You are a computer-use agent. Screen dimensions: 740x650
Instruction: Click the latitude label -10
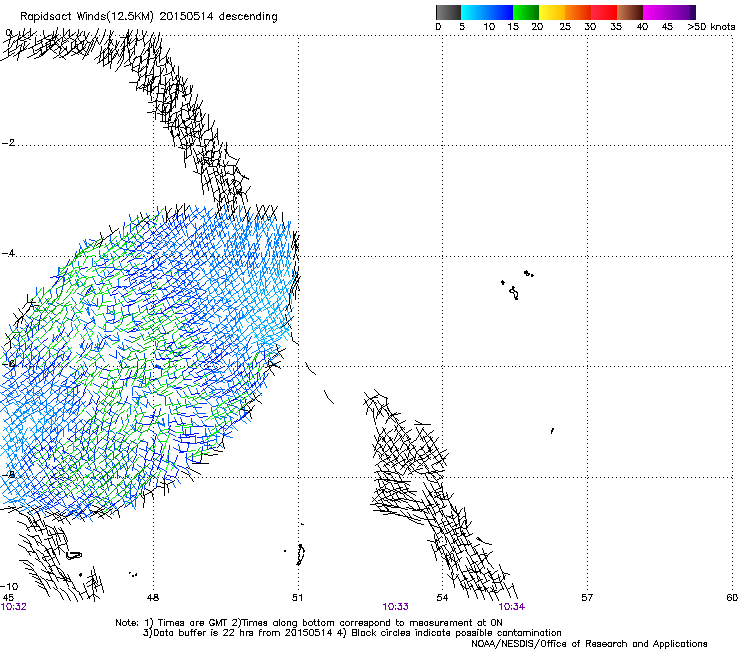10,586
